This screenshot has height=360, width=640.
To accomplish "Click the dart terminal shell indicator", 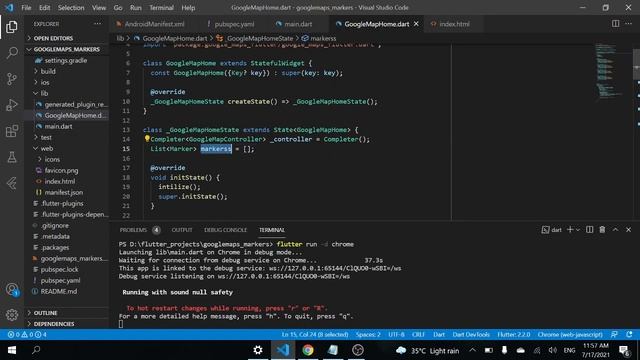I will pos(551,230).
